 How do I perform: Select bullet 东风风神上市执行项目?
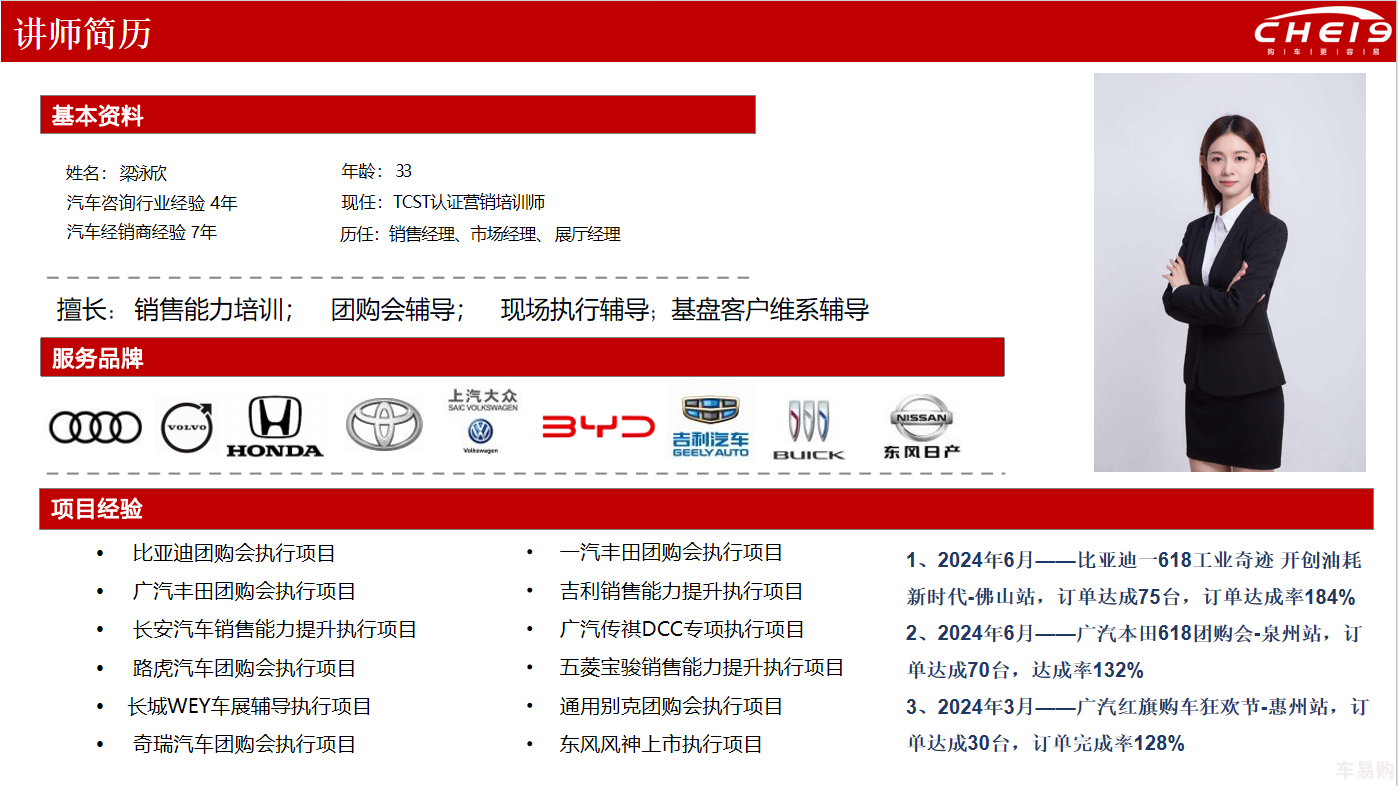(x=661, y=744)
